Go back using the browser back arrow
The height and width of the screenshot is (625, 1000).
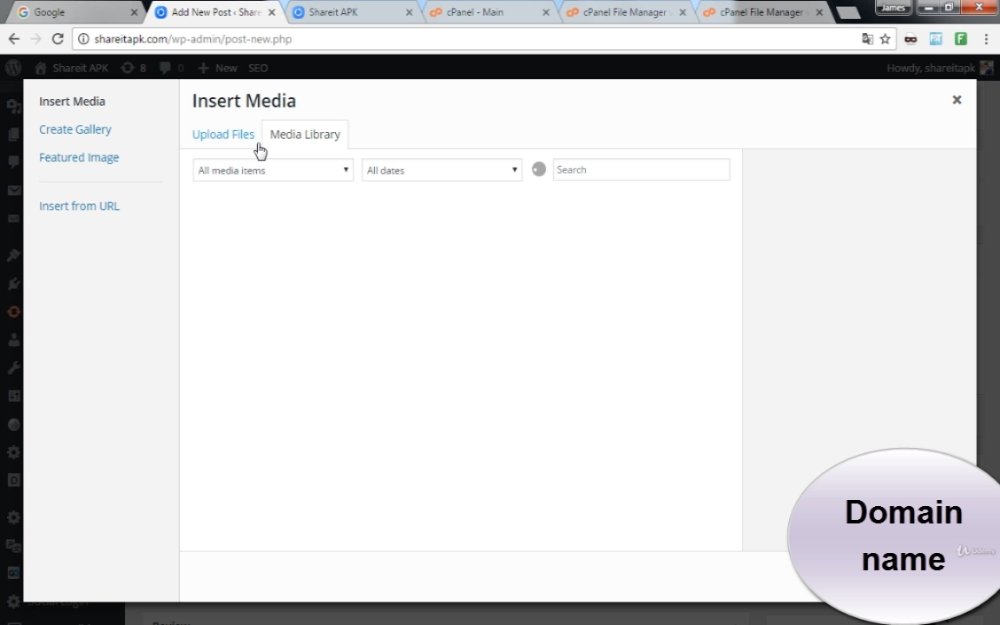pos(14,39)
